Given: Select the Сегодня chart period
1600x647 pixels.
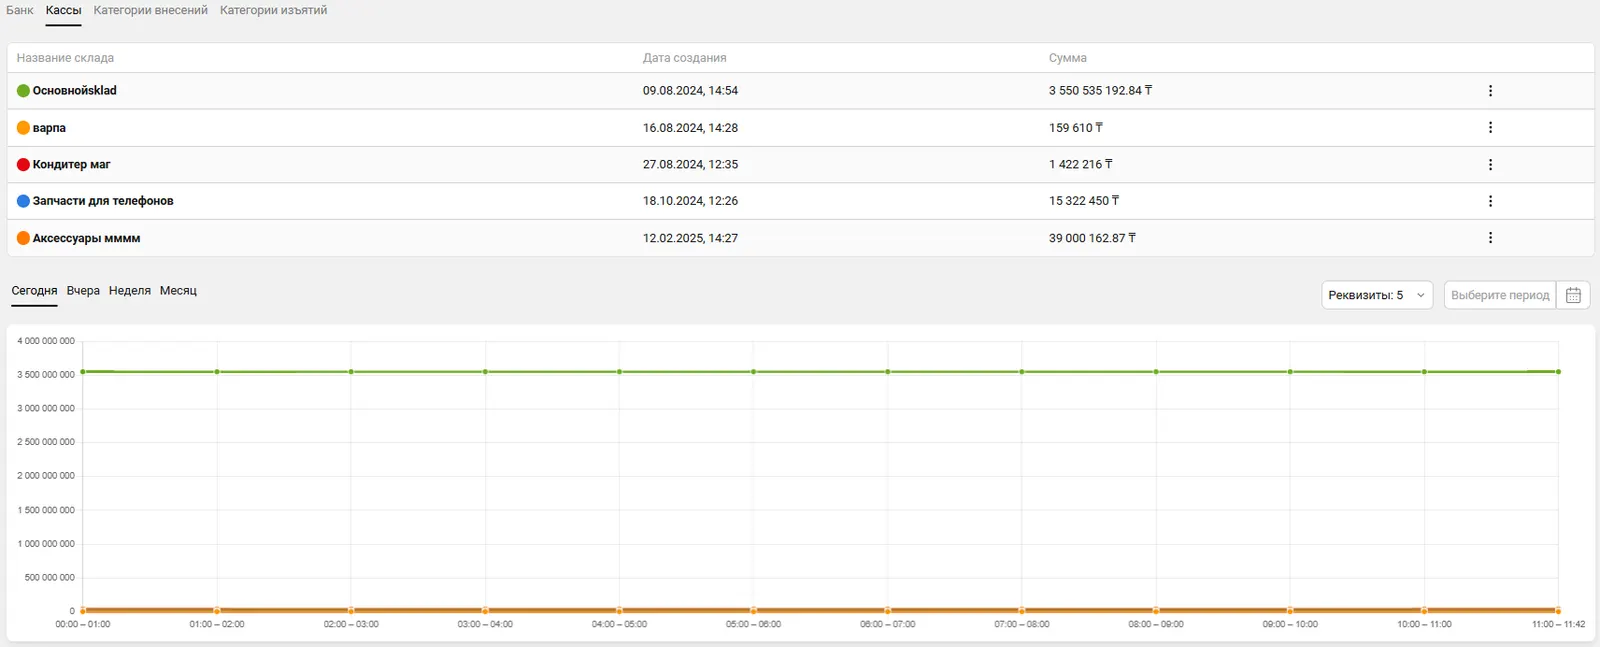Looking at the screenshot, I should point(34,291).
